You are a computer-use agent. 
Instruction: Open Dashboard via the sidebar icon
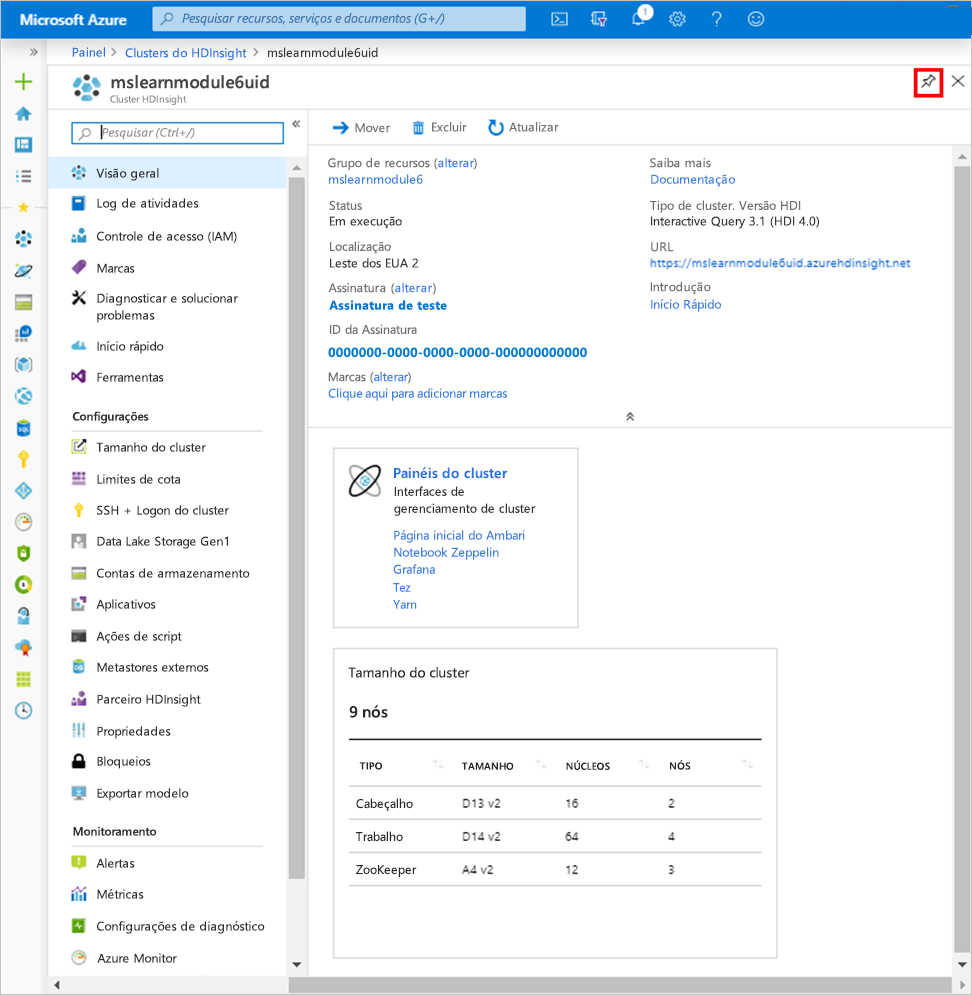tap(22, 144)
